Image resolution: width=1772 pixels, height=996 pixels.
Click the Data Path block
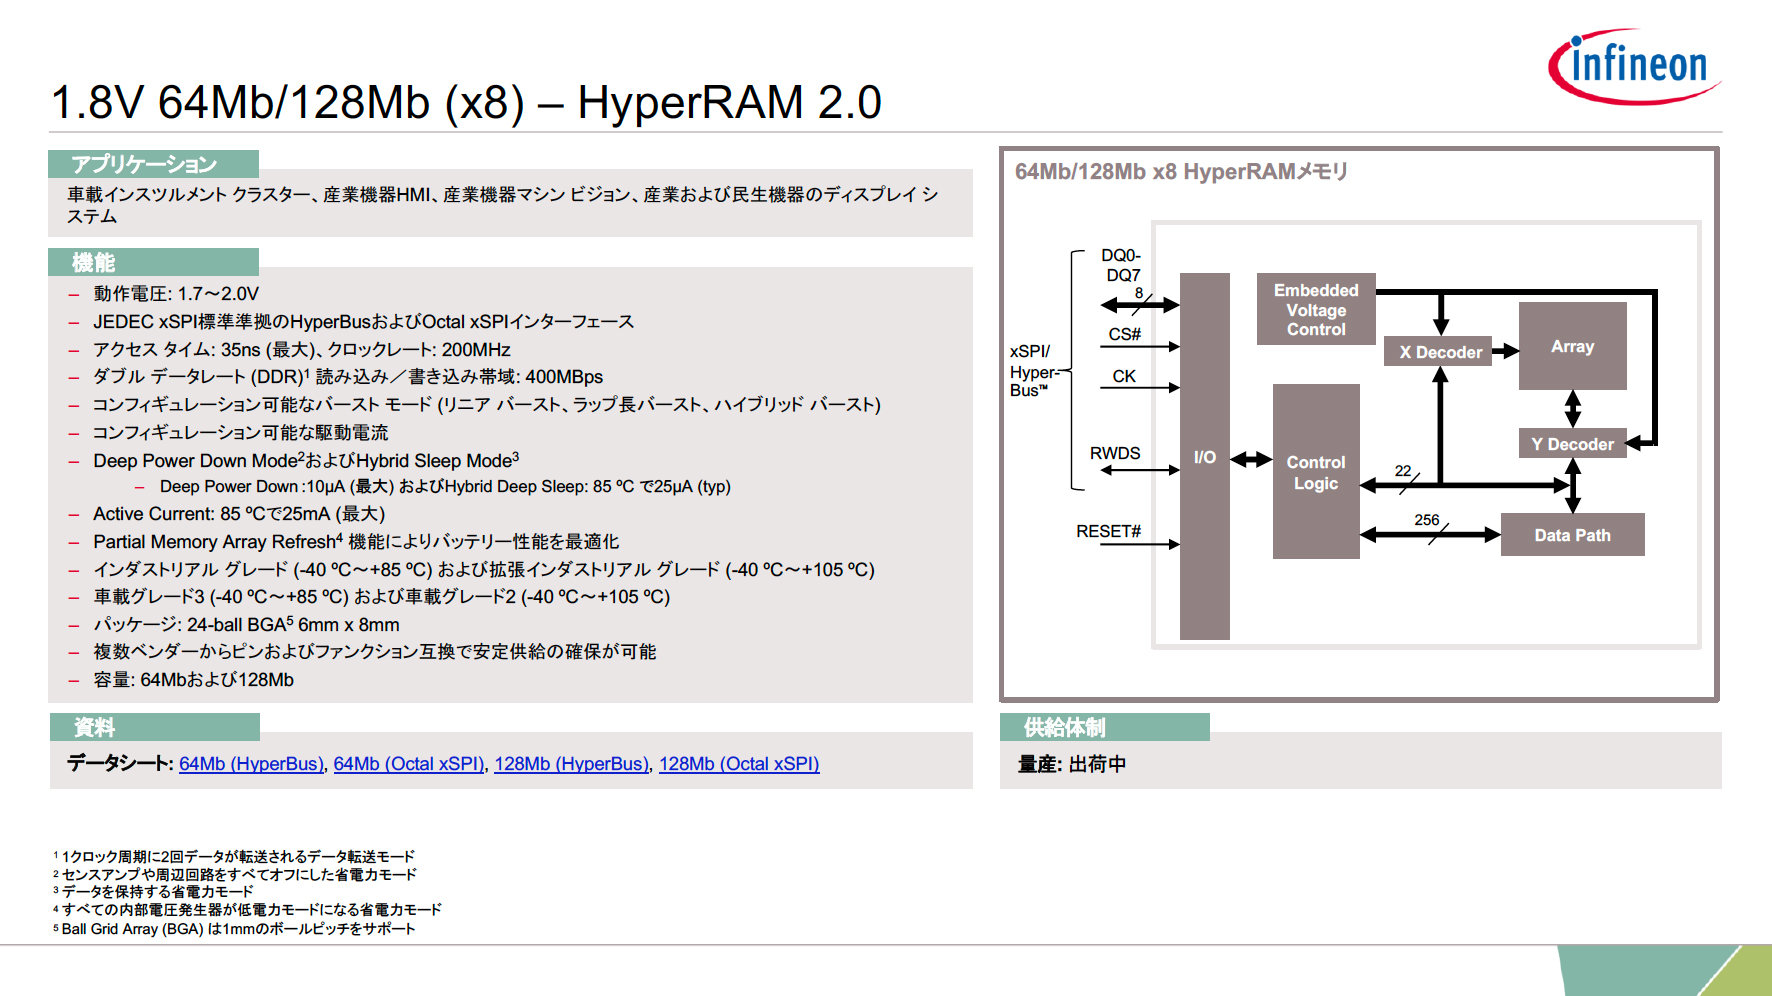coord(1572,535)
